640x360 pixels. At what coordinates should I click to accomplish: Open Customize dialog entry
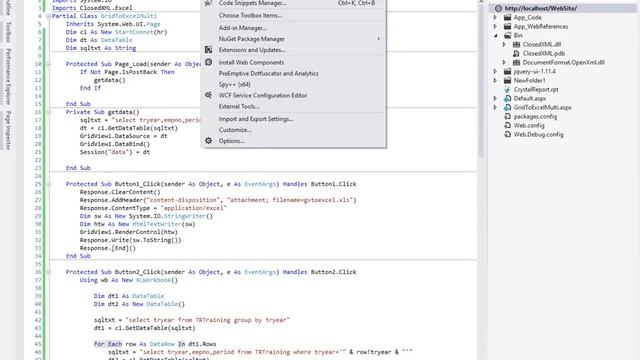point(235,130)
